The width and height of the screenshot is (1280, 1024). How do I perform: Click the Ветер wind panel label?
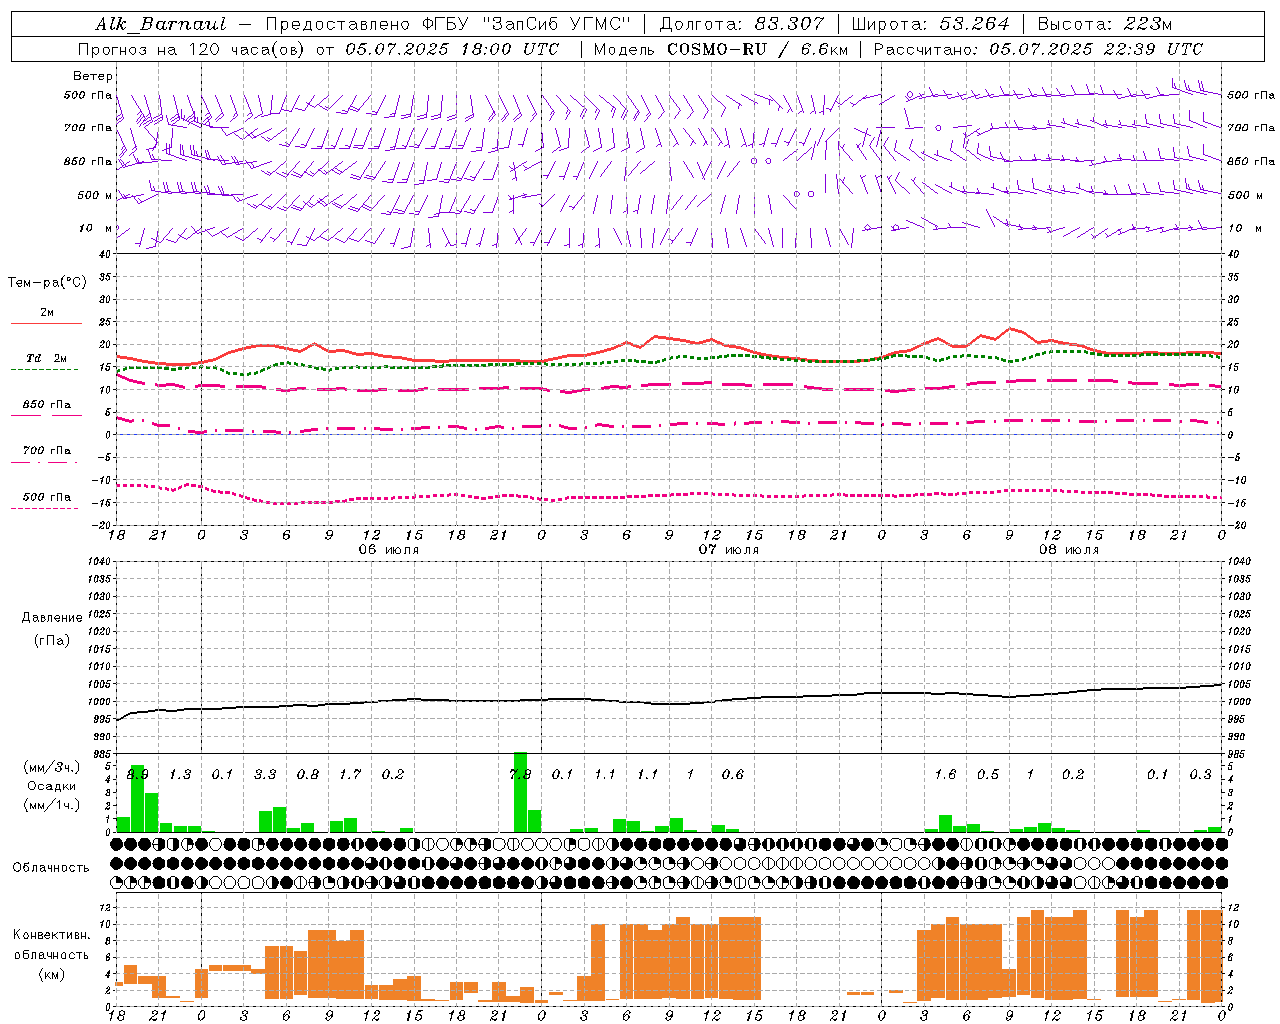[92, 76]
